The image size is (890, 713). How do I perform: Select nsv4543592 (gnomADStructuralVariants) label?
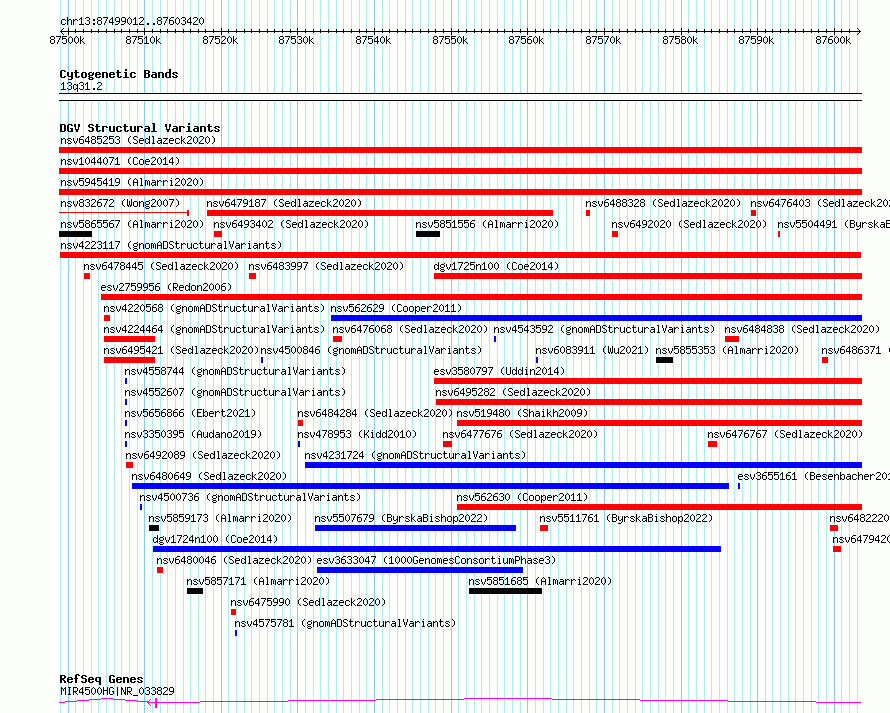tap(604, 329)
